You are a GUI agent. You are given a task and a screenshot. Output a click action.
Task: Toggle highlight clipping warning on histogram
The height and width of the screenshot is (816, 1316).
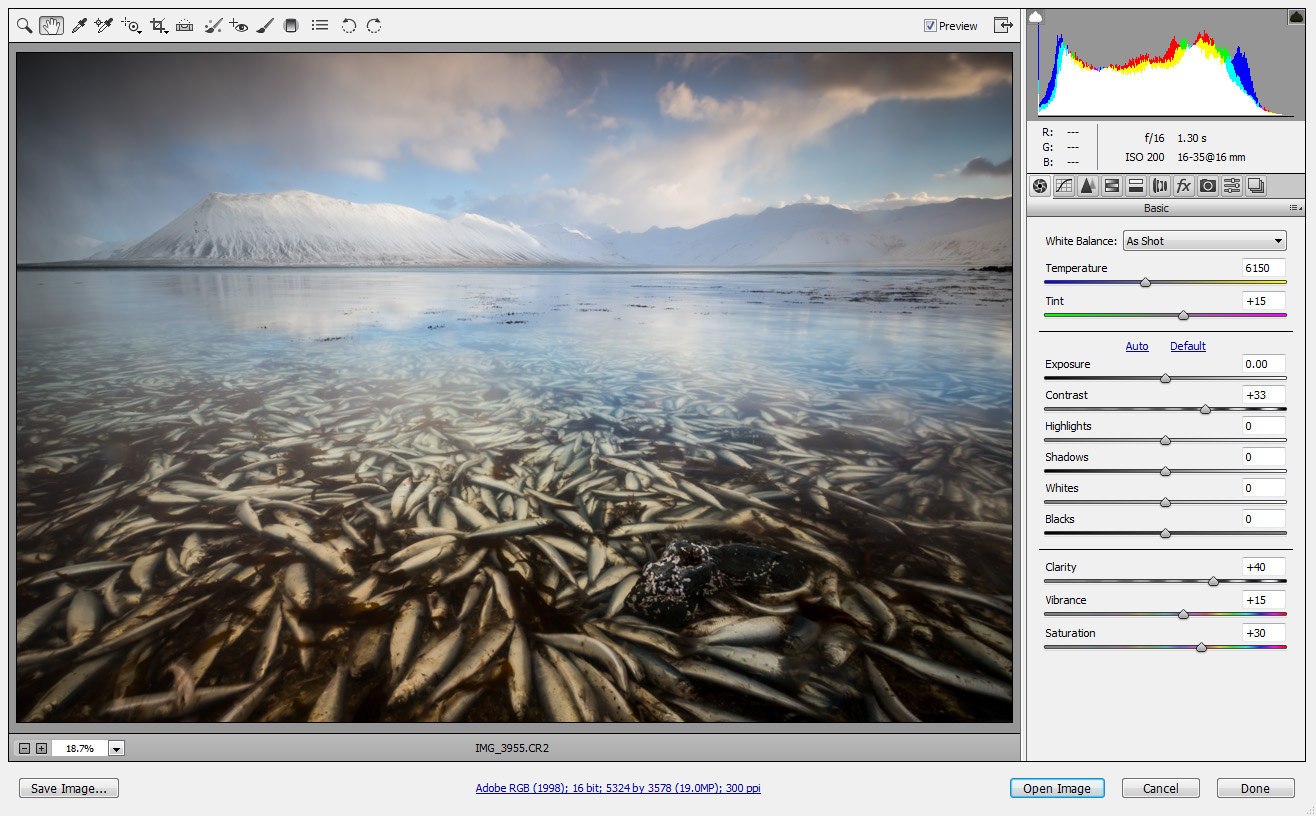coord(1294,17)
